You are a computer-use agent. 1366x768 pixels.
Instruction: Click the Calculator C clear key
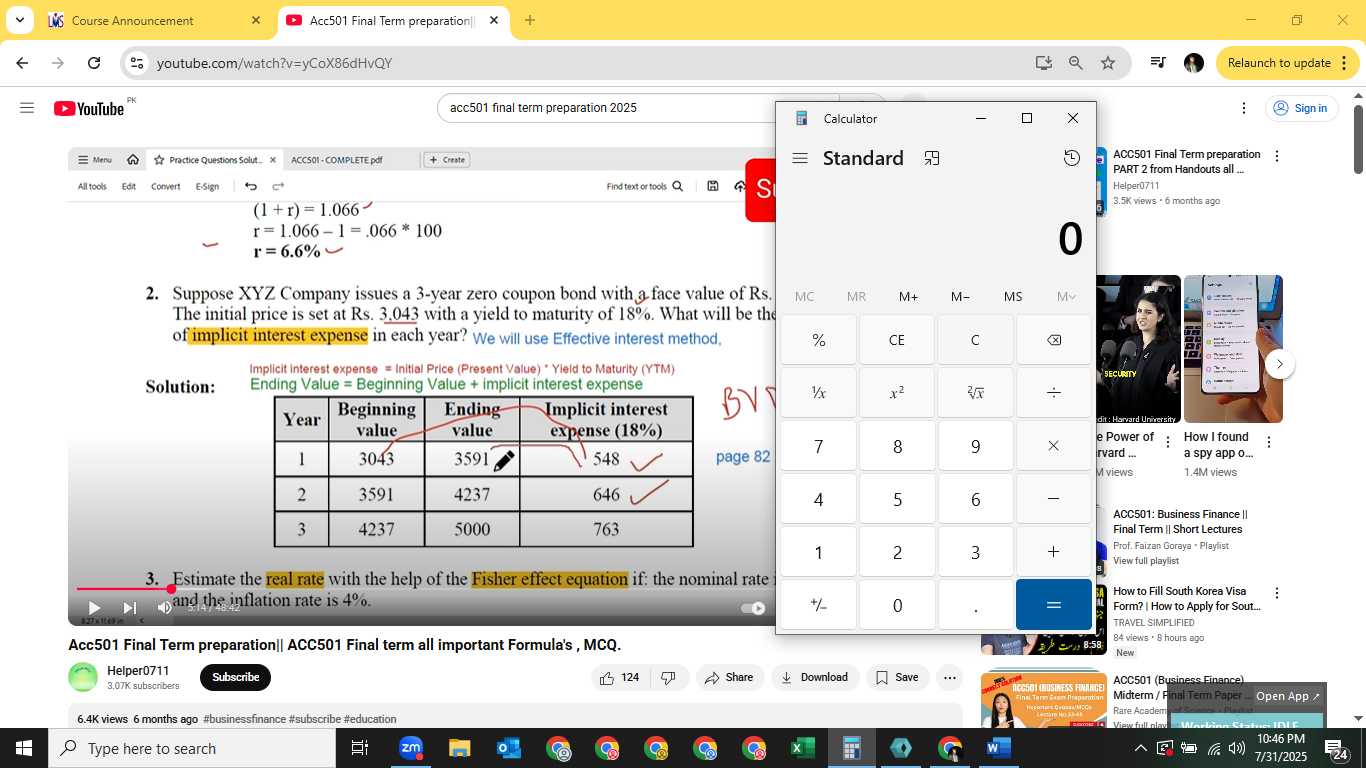975,340
